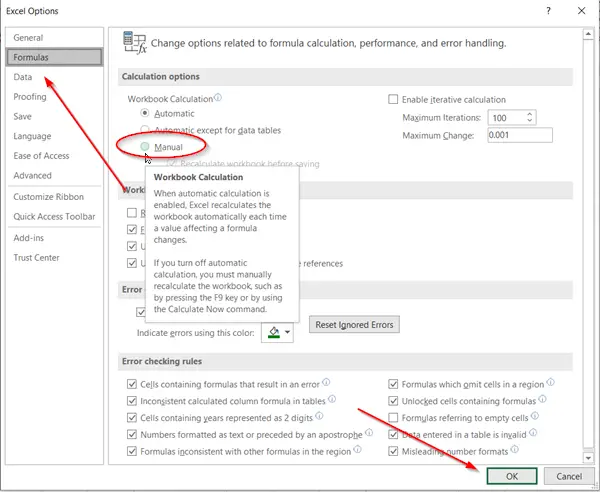Image resolution: width=600 pixels, height=492 pixels.
Task: Enable iterative calculation checkbox
Action: (393, 99)
